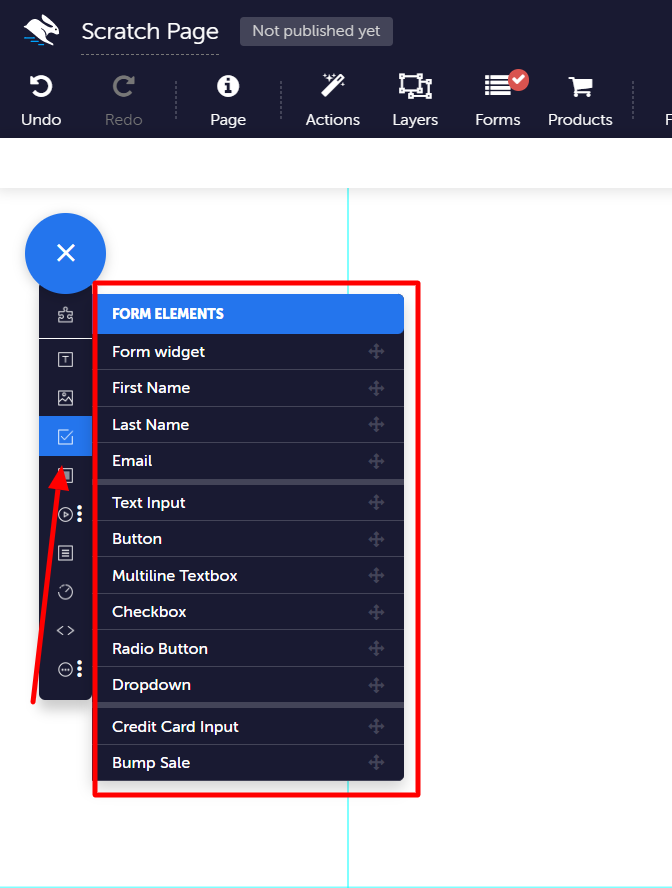Open the Forms toolbar icon
Image resolution: width=672 pixels, height=888 pixels.
point(498,86)
